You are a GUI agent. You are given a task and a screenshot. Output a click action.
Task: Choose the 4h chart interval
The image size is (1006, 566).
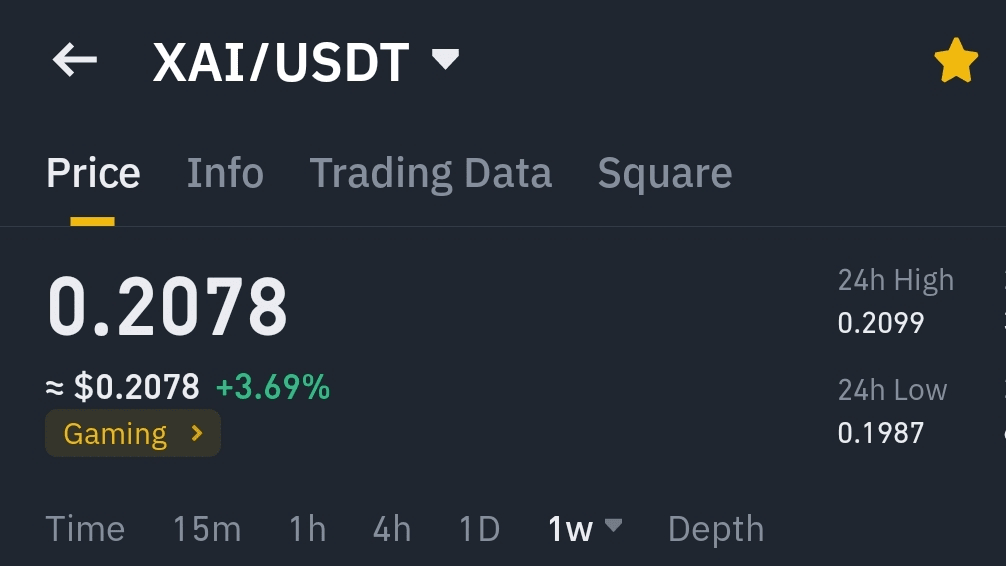coord(391,528)
